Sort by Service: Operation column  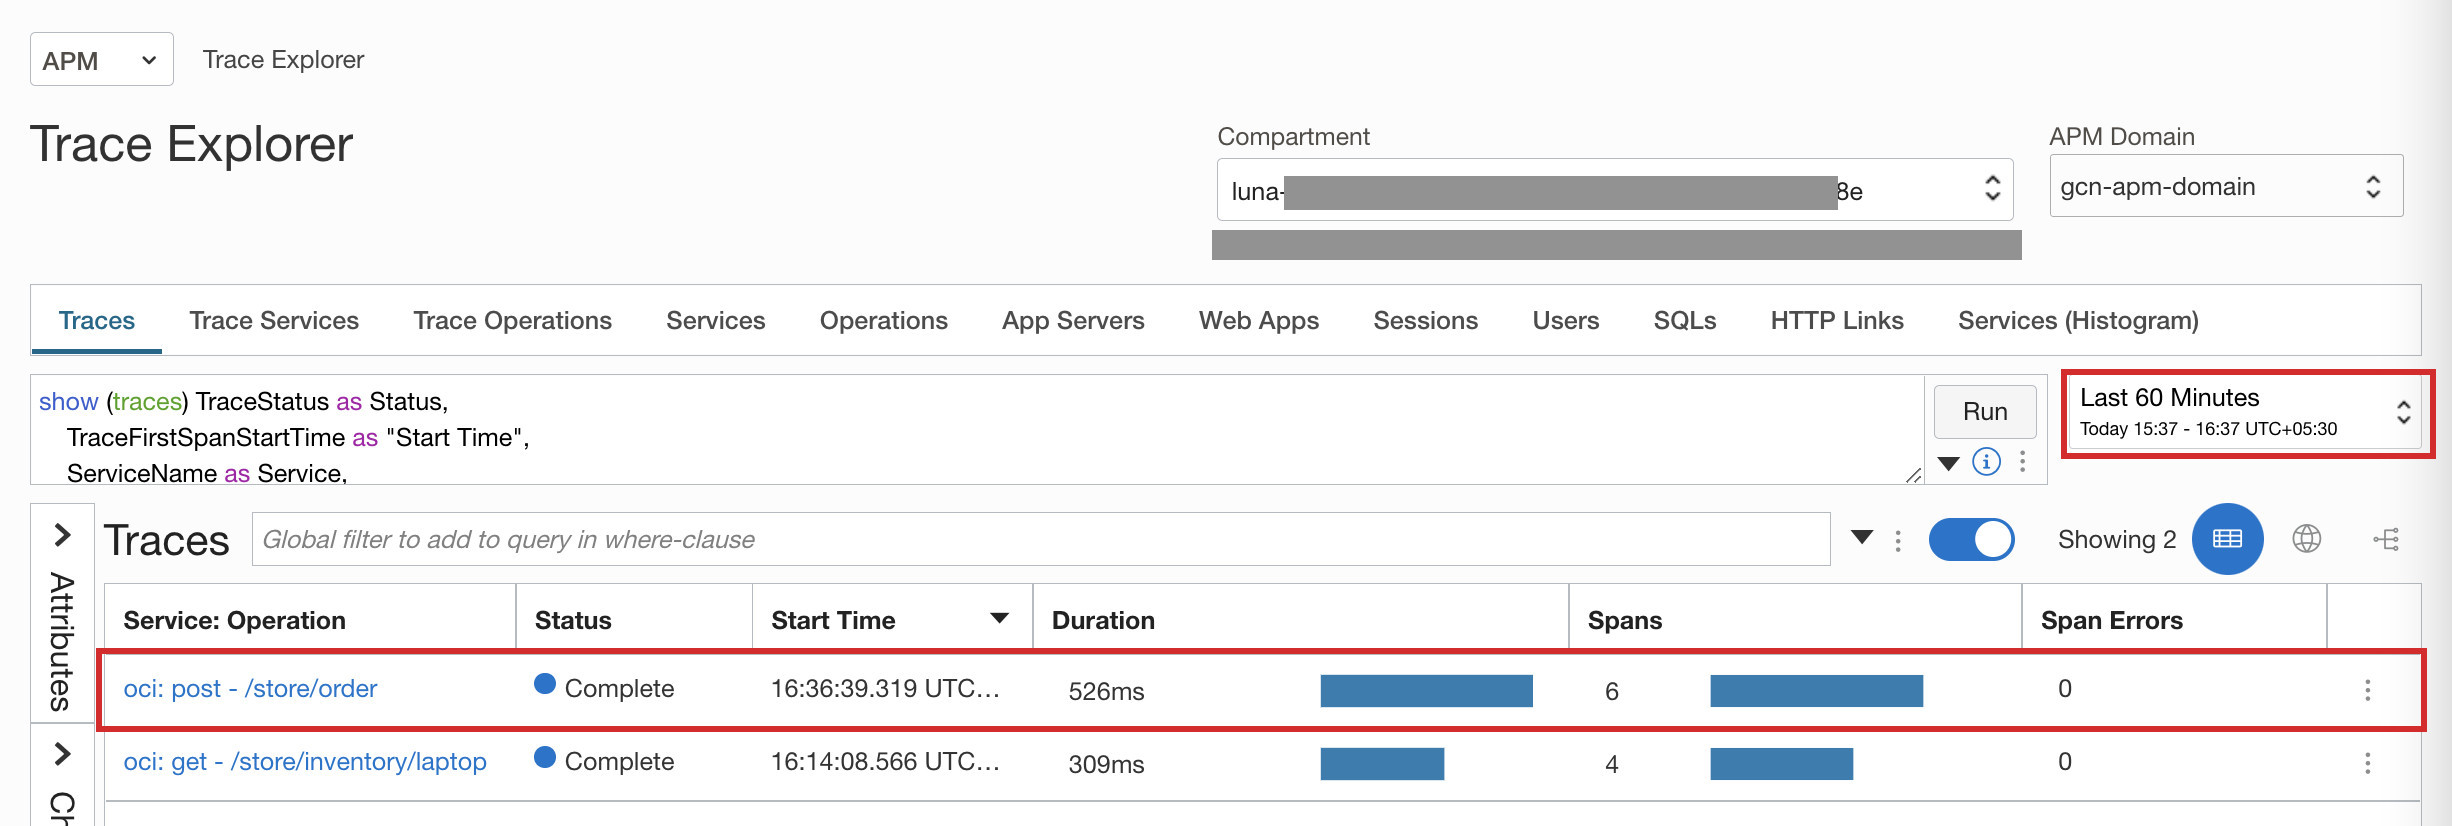(x=235, y=620)
